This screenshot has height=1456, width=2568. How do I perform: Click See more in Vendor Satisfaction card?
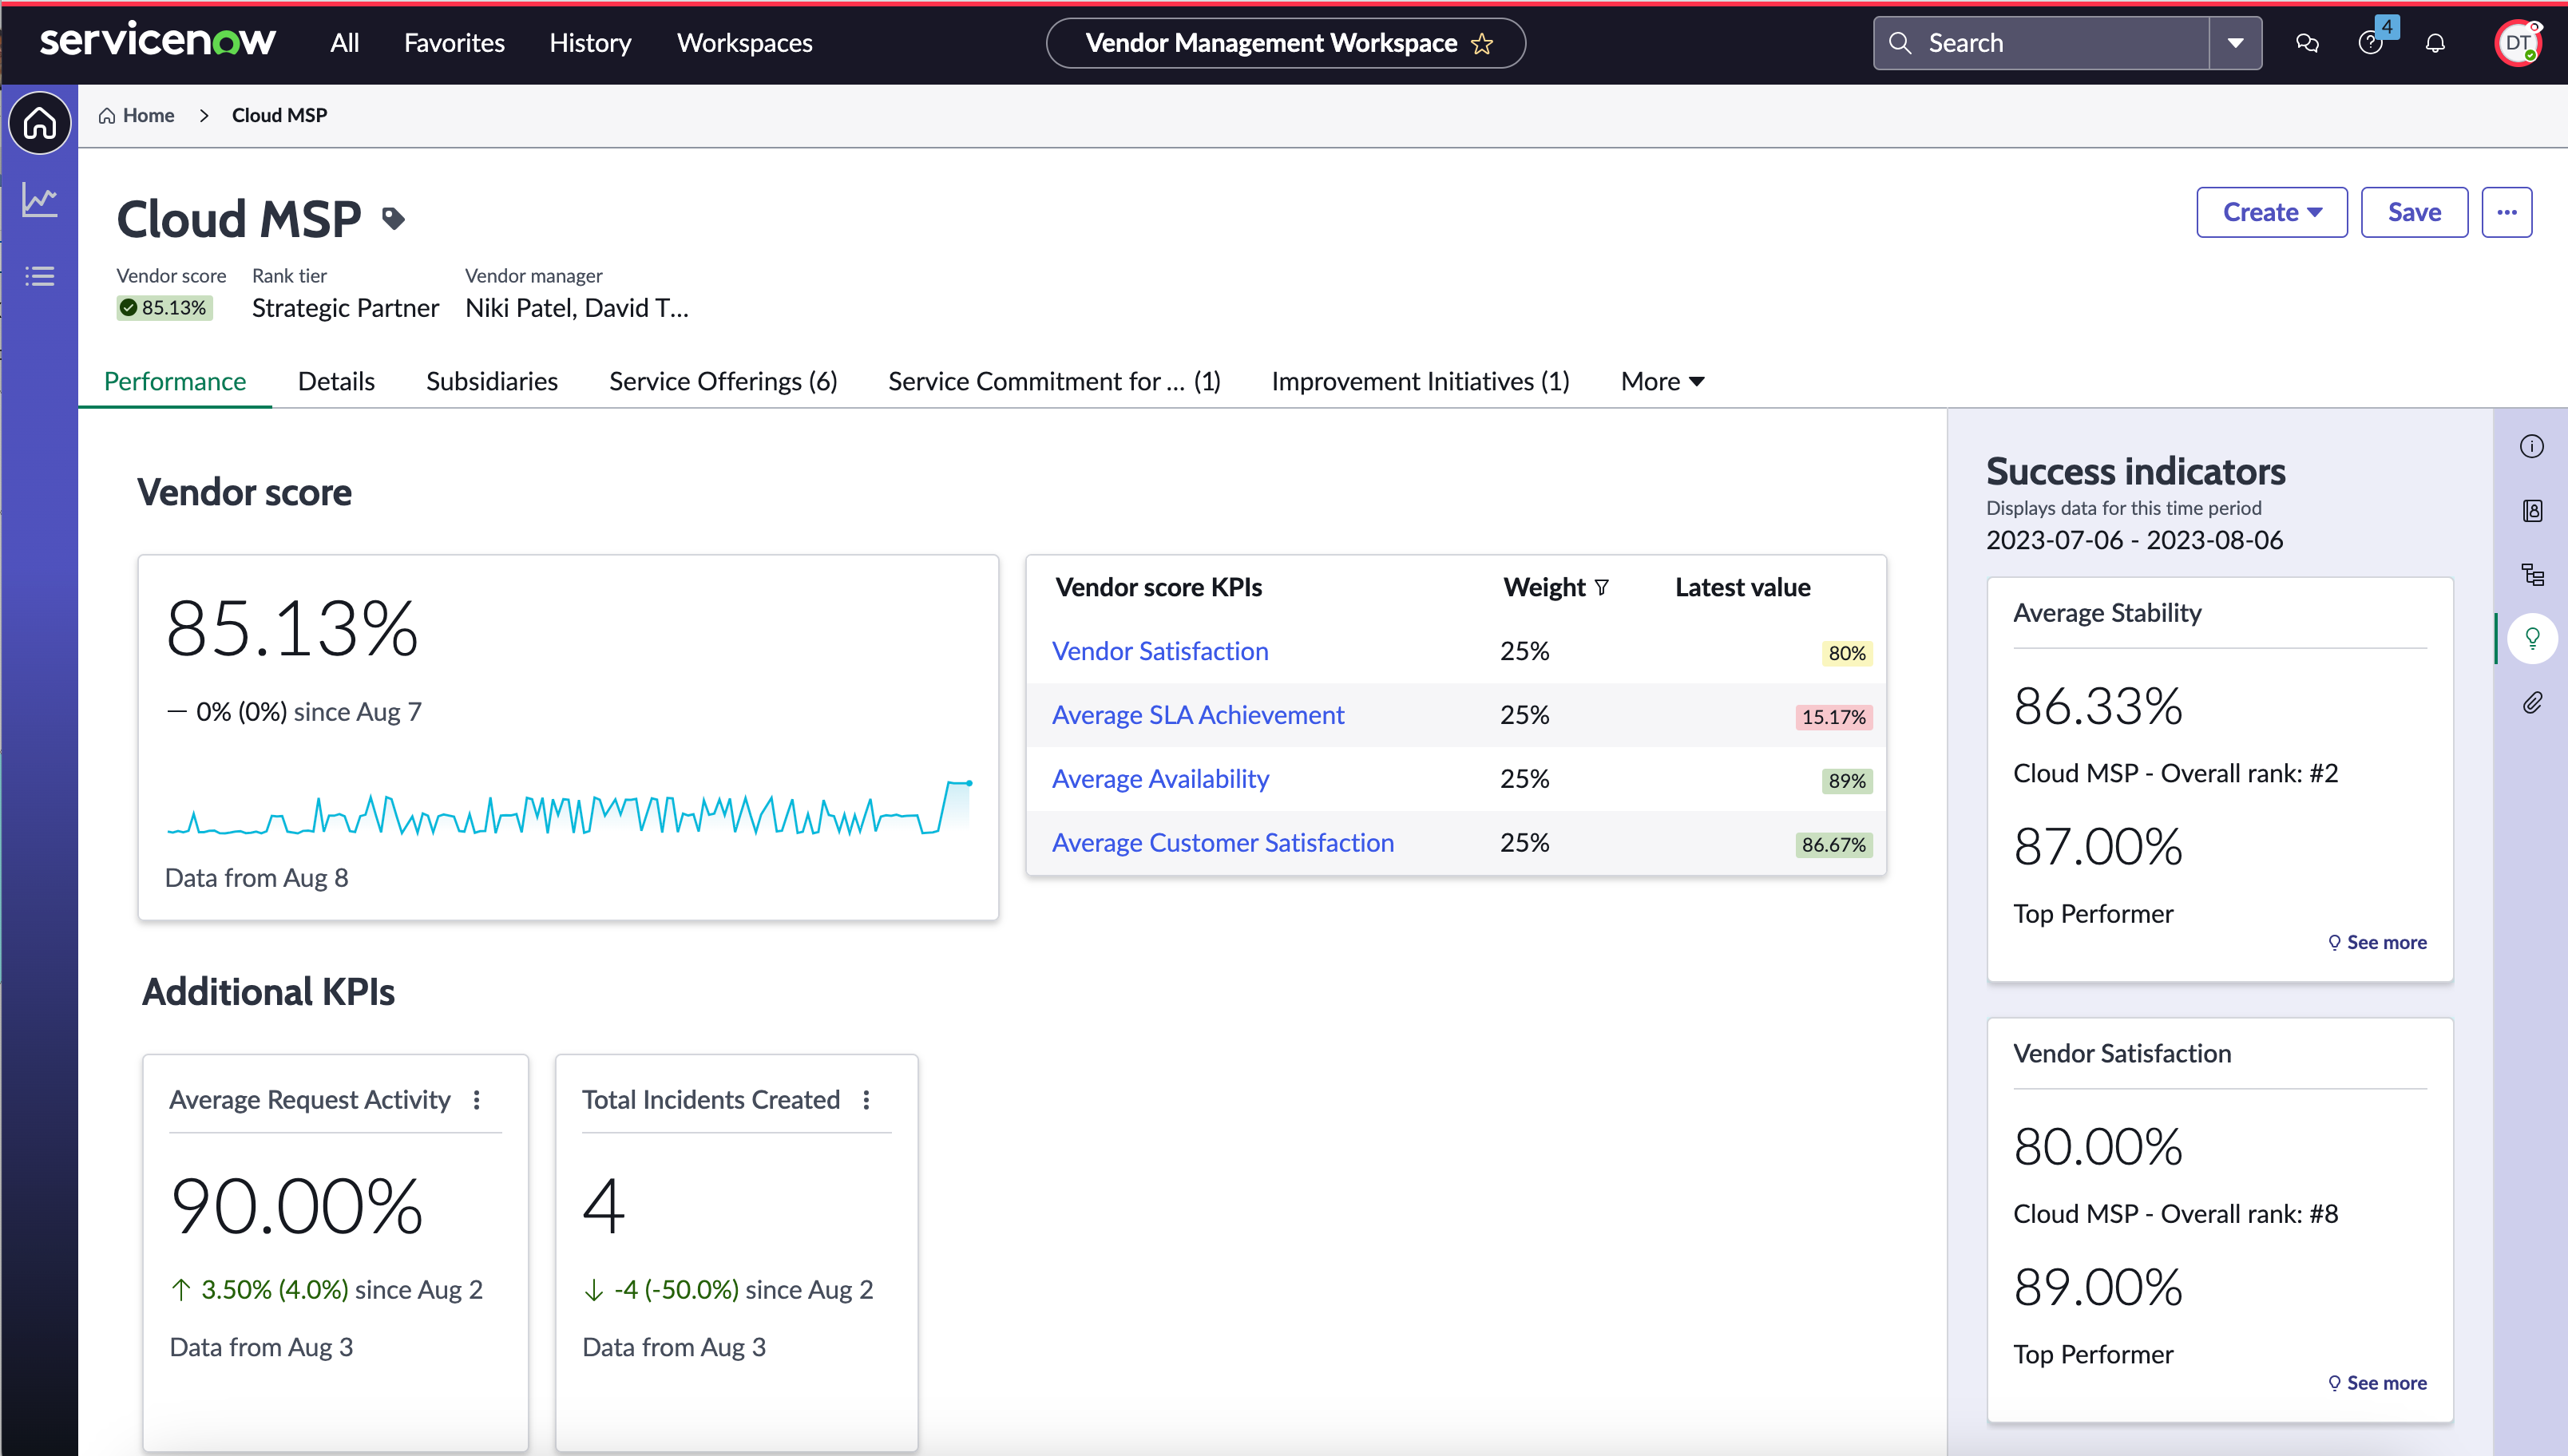coord(2377,1383)
